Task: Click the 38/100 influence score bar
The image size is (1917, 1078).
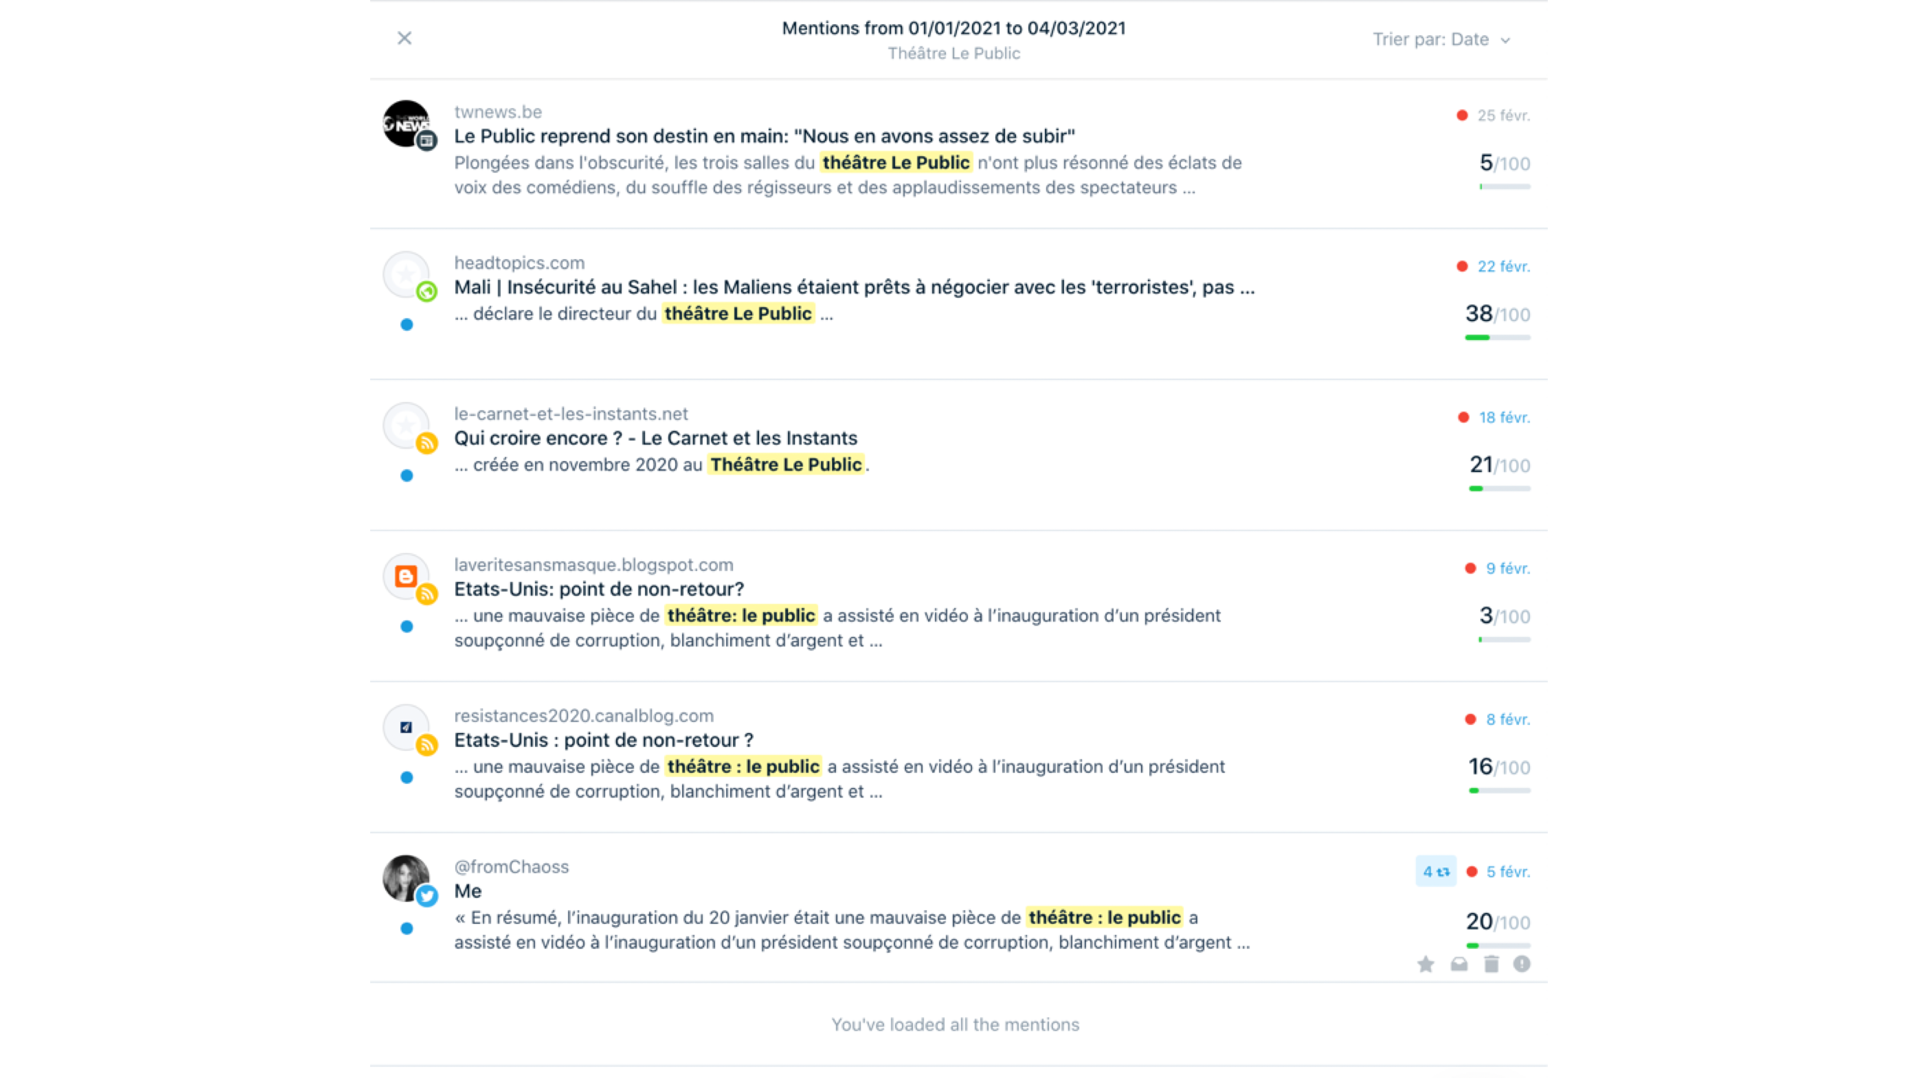Action: pyautogui.click(x=1497, y=338)
